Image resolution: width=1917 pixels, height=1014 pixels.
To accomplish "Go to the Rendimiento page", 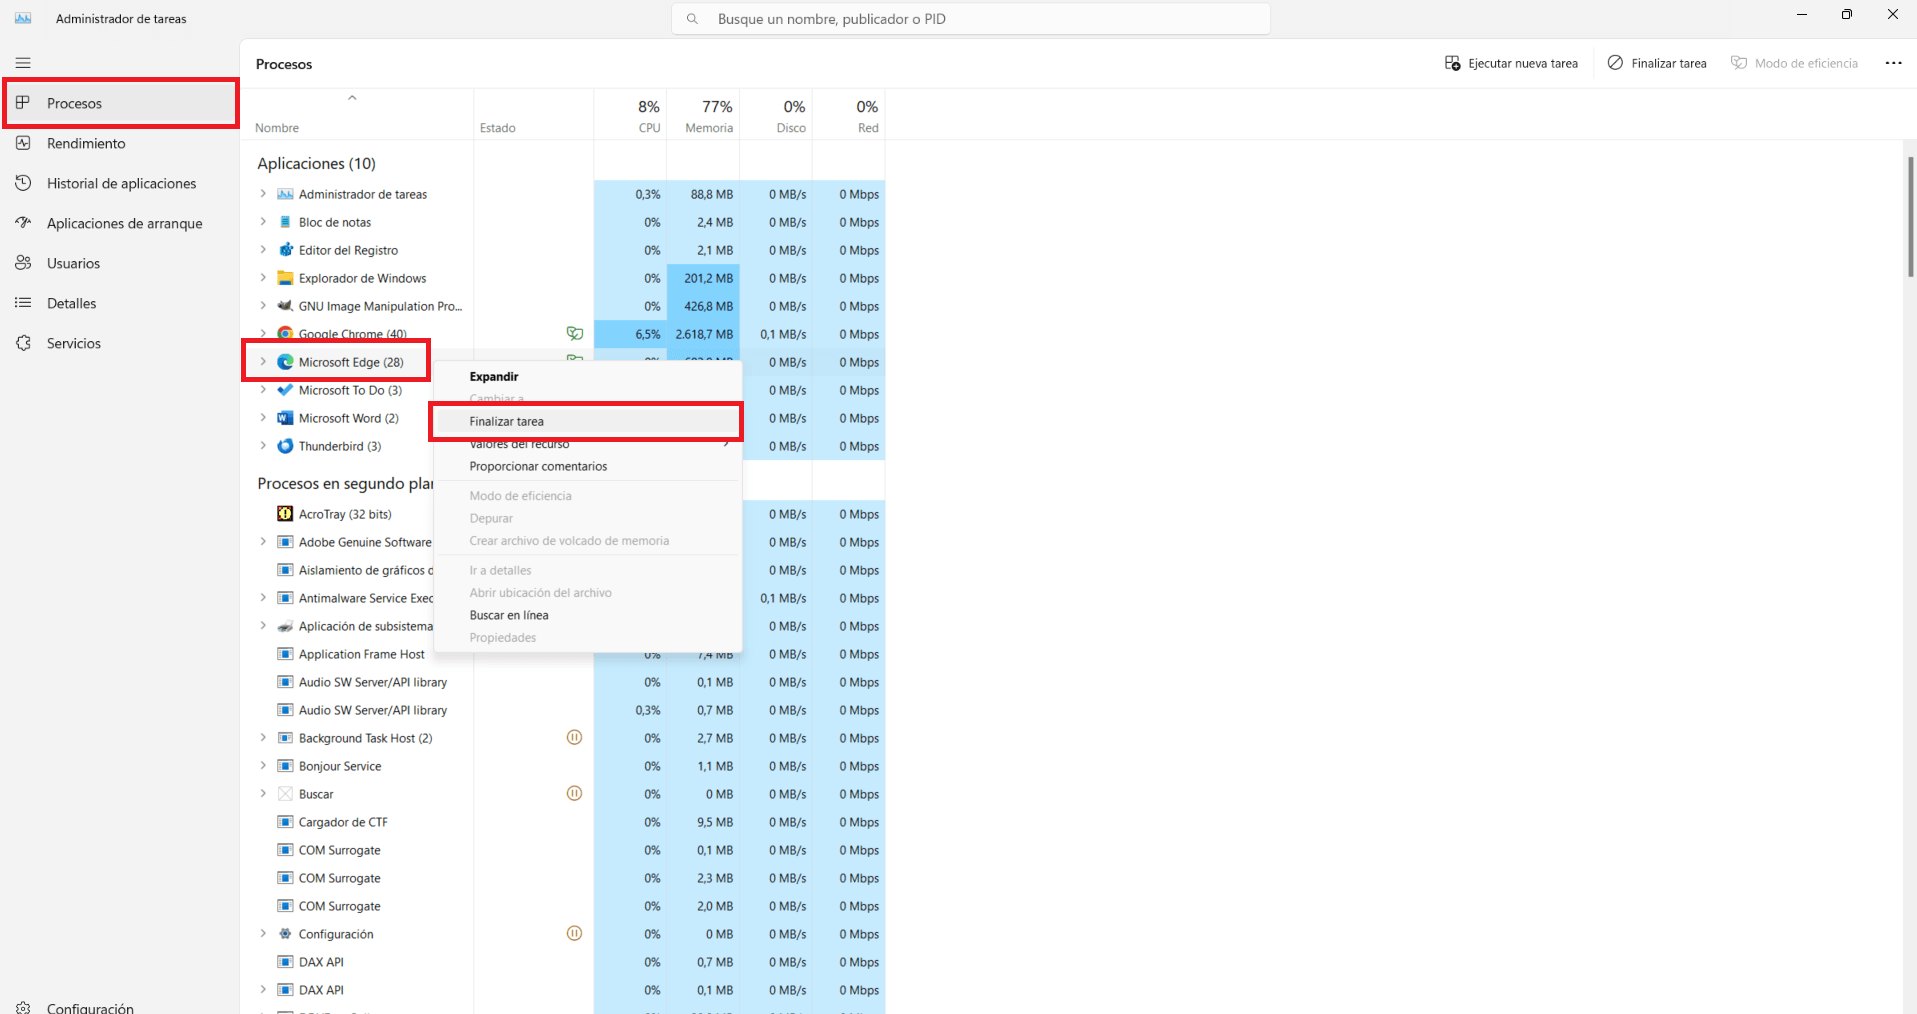I will (120, 143).
